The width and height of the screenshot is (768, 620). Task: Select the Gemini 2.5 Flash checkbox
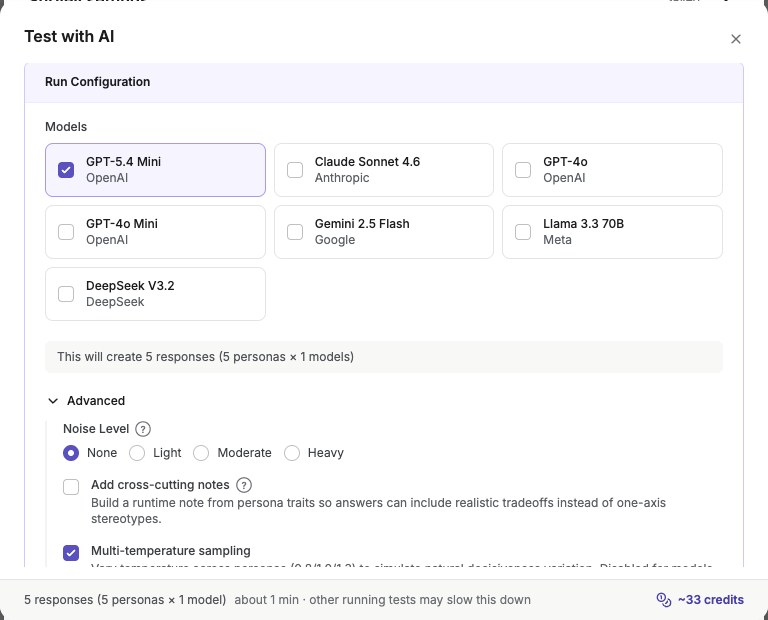(x=295, y=232)
